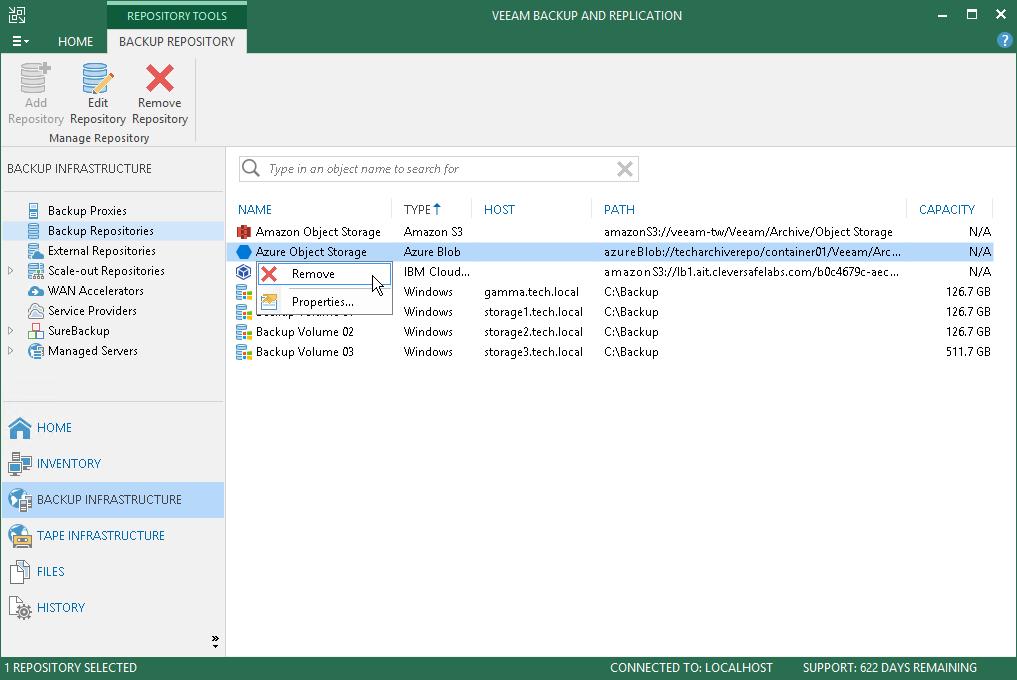Image resolution: width=1017 pixels, height=680 pixels.
Task: Click the Add Repository ribbon icon
Action: 36,78
